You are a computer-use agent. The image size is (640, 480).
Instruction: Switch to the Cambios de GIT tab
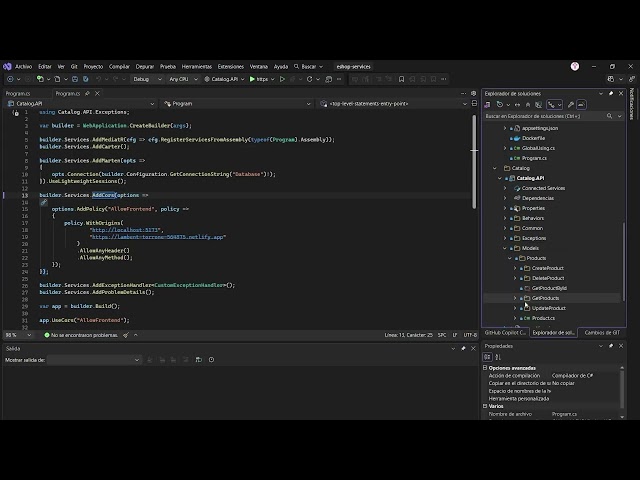point(602,333)
